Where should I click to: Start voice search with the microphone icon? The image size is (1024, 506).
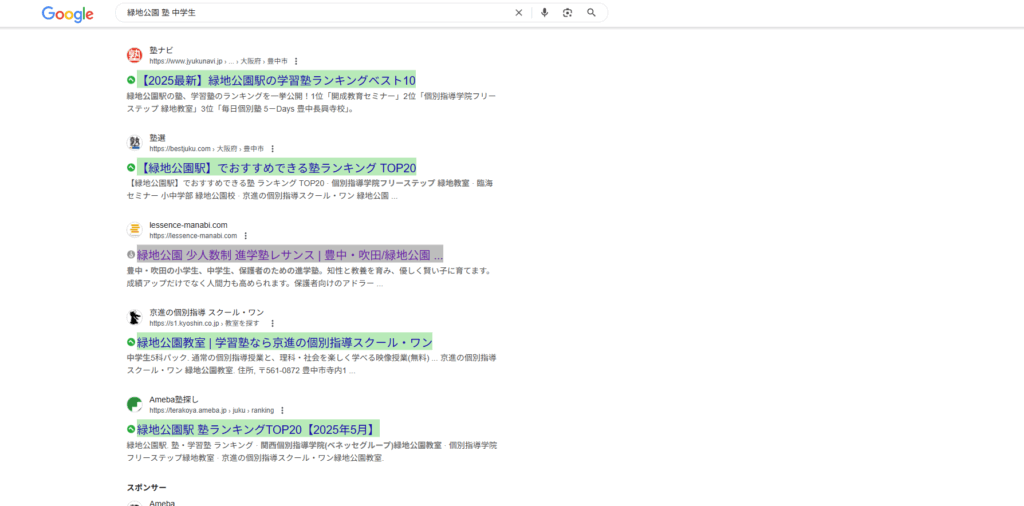point(545,13)
